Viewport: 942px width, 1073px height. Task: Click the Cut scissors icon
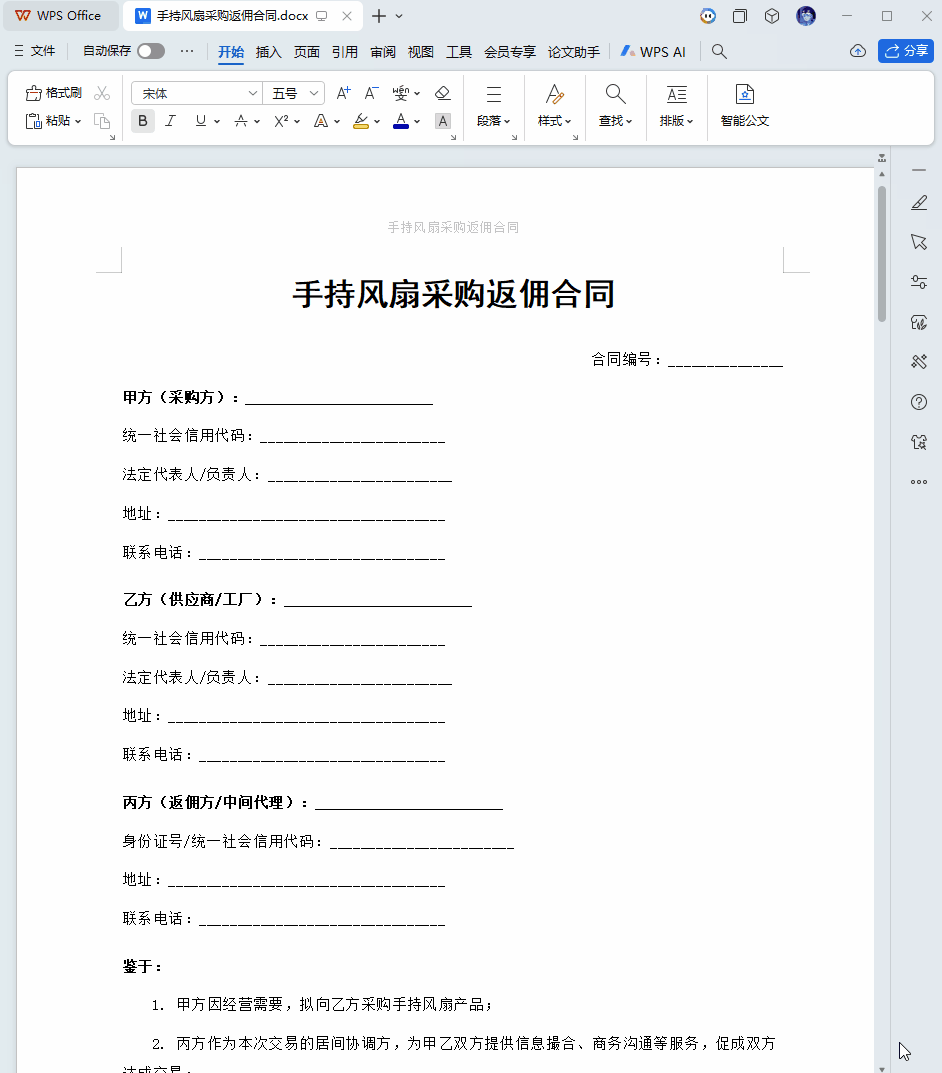(102, 92)
